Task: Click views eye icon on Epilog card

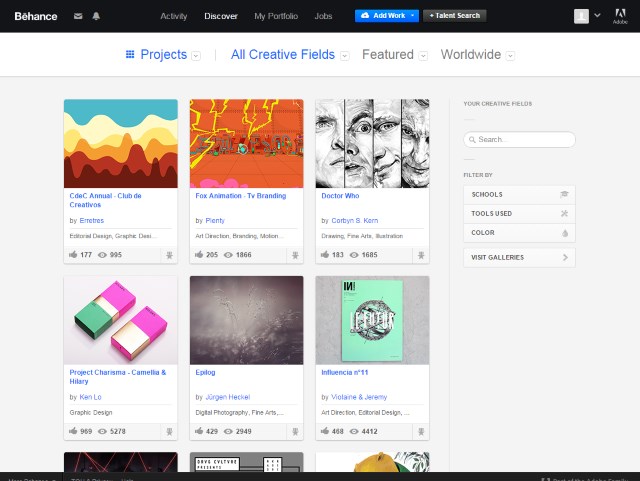Action: coord(228,431)
